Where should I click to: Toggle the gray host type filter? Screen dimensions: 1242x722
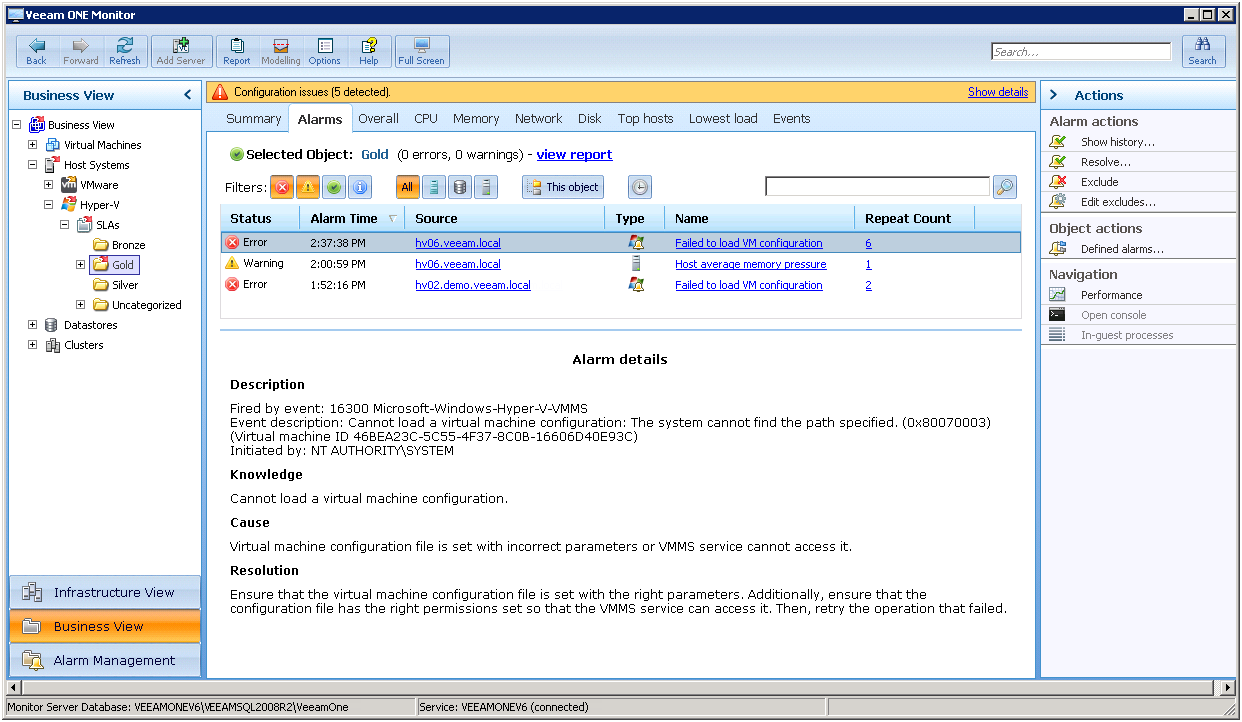485,187
